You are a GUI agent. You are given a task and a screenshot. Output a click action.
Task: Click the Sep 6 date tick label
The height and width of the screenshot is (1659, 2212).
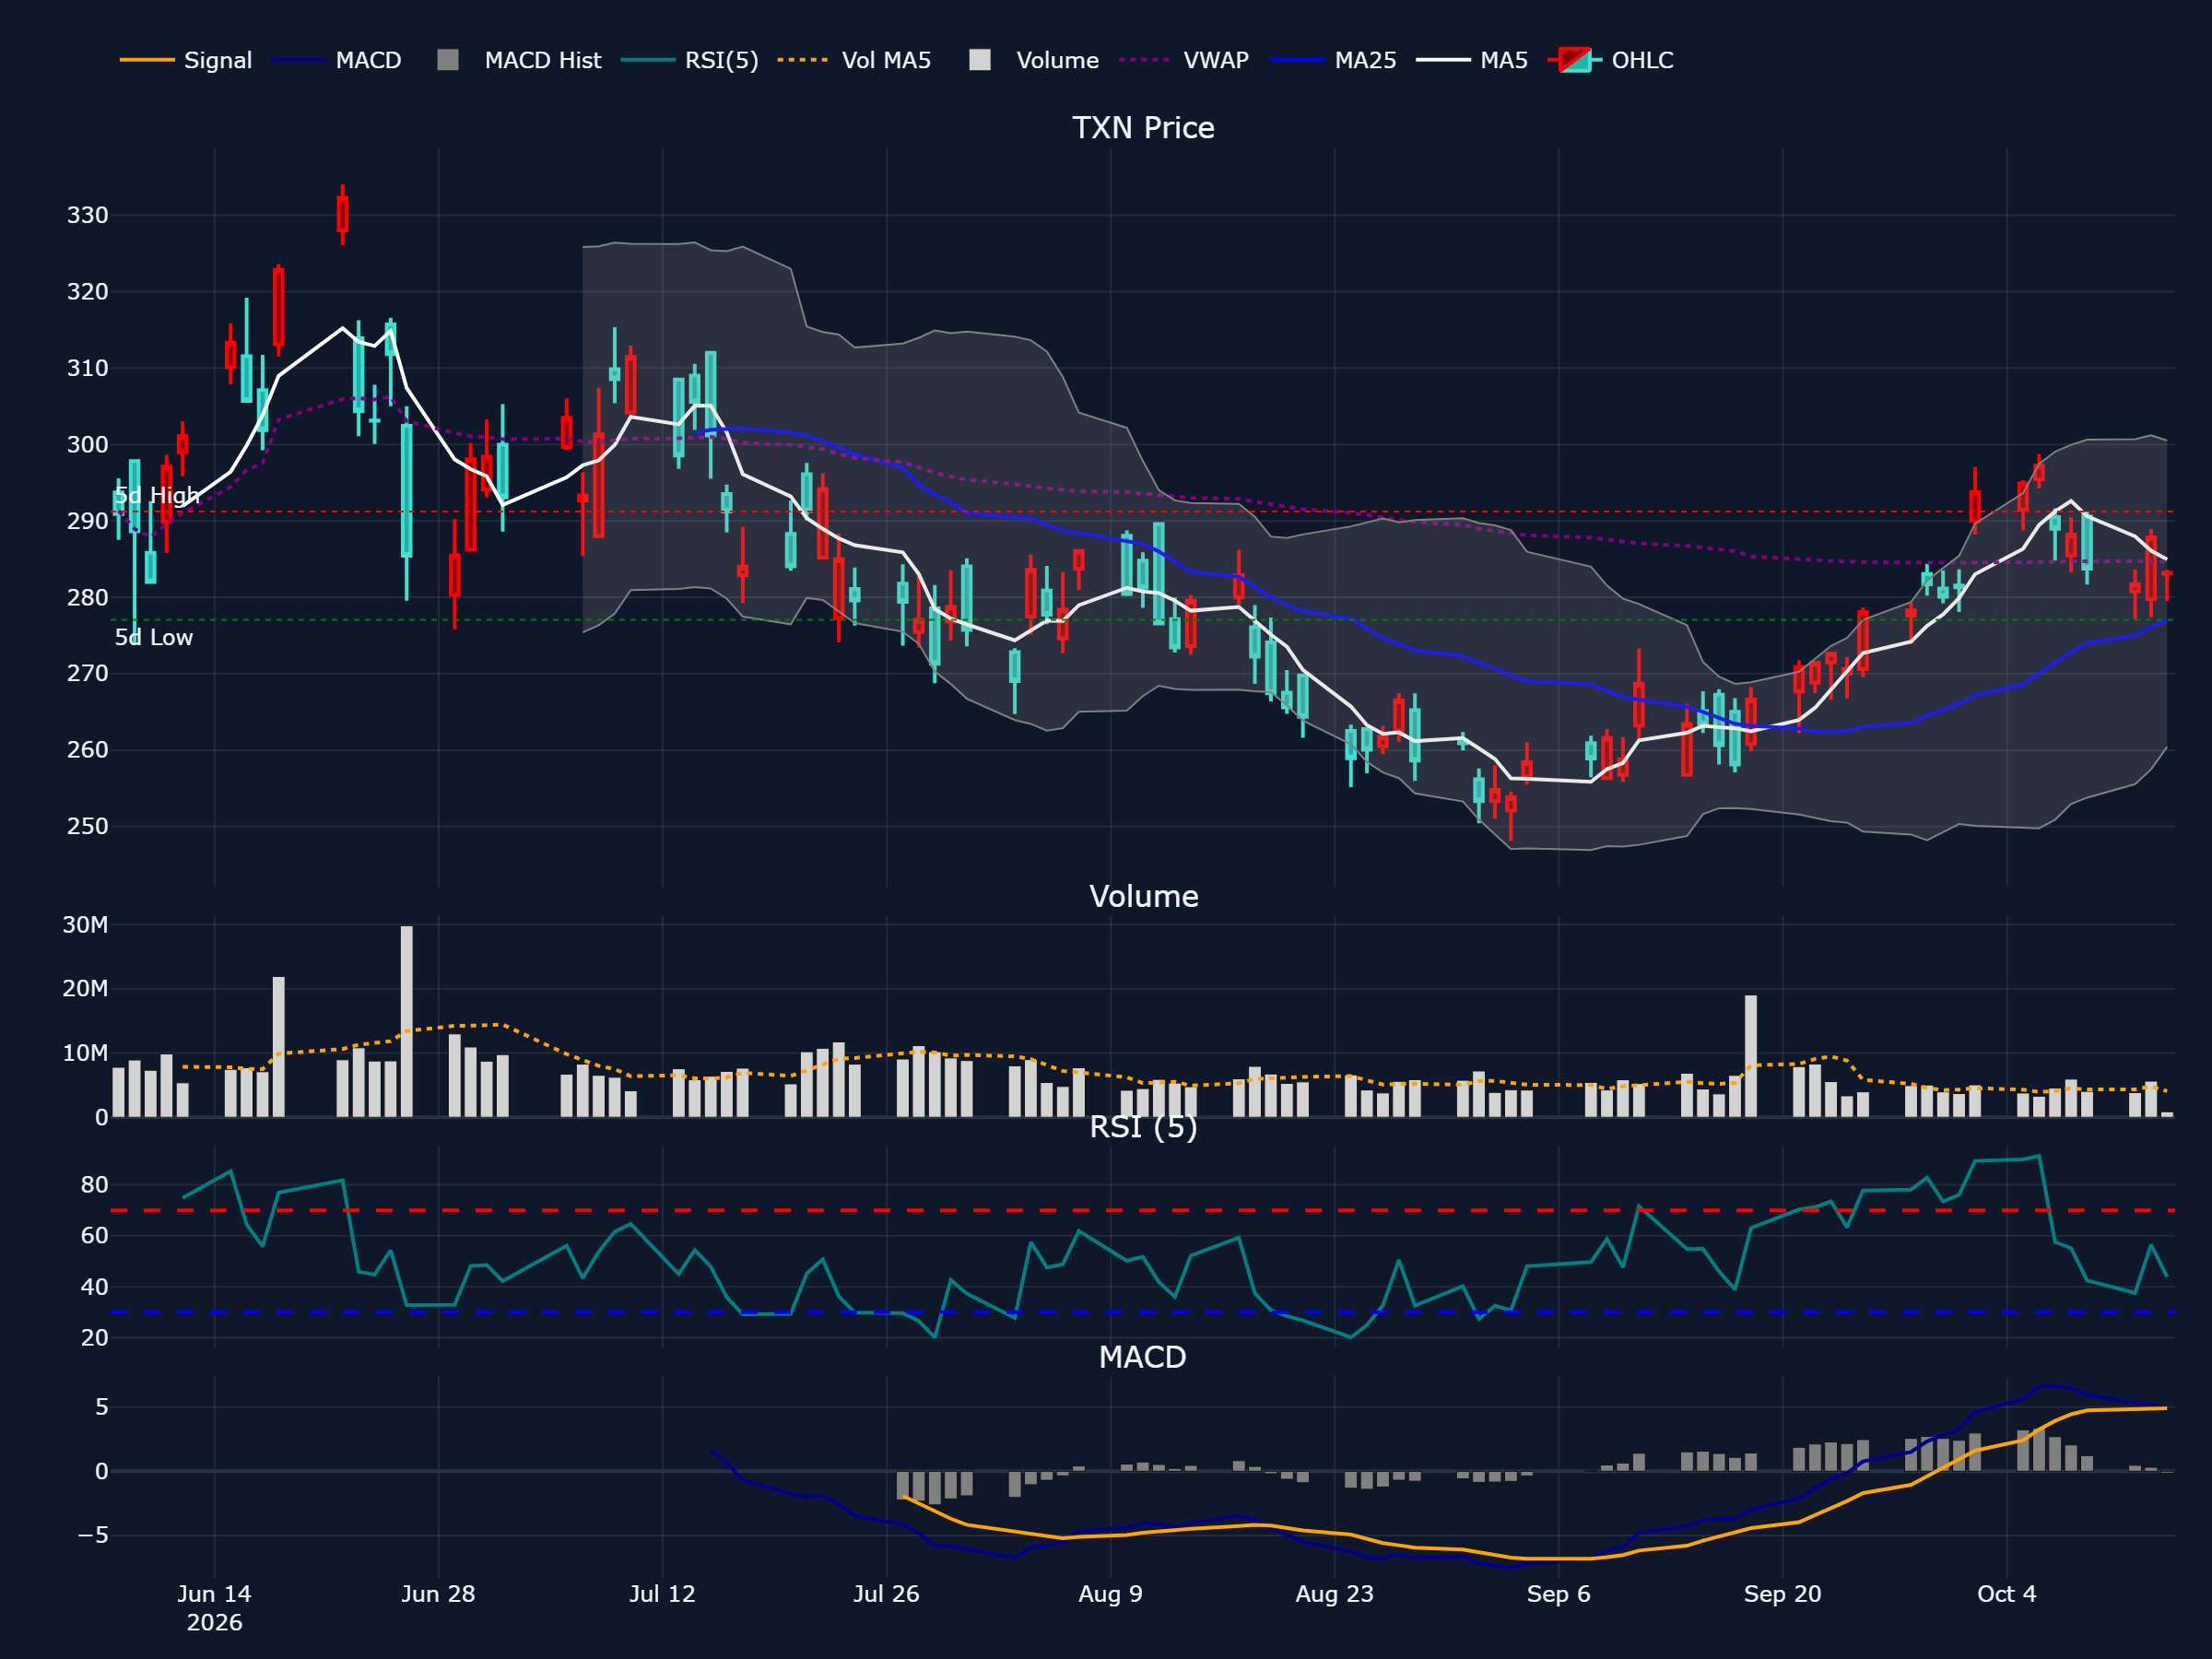point(1558,1594)
